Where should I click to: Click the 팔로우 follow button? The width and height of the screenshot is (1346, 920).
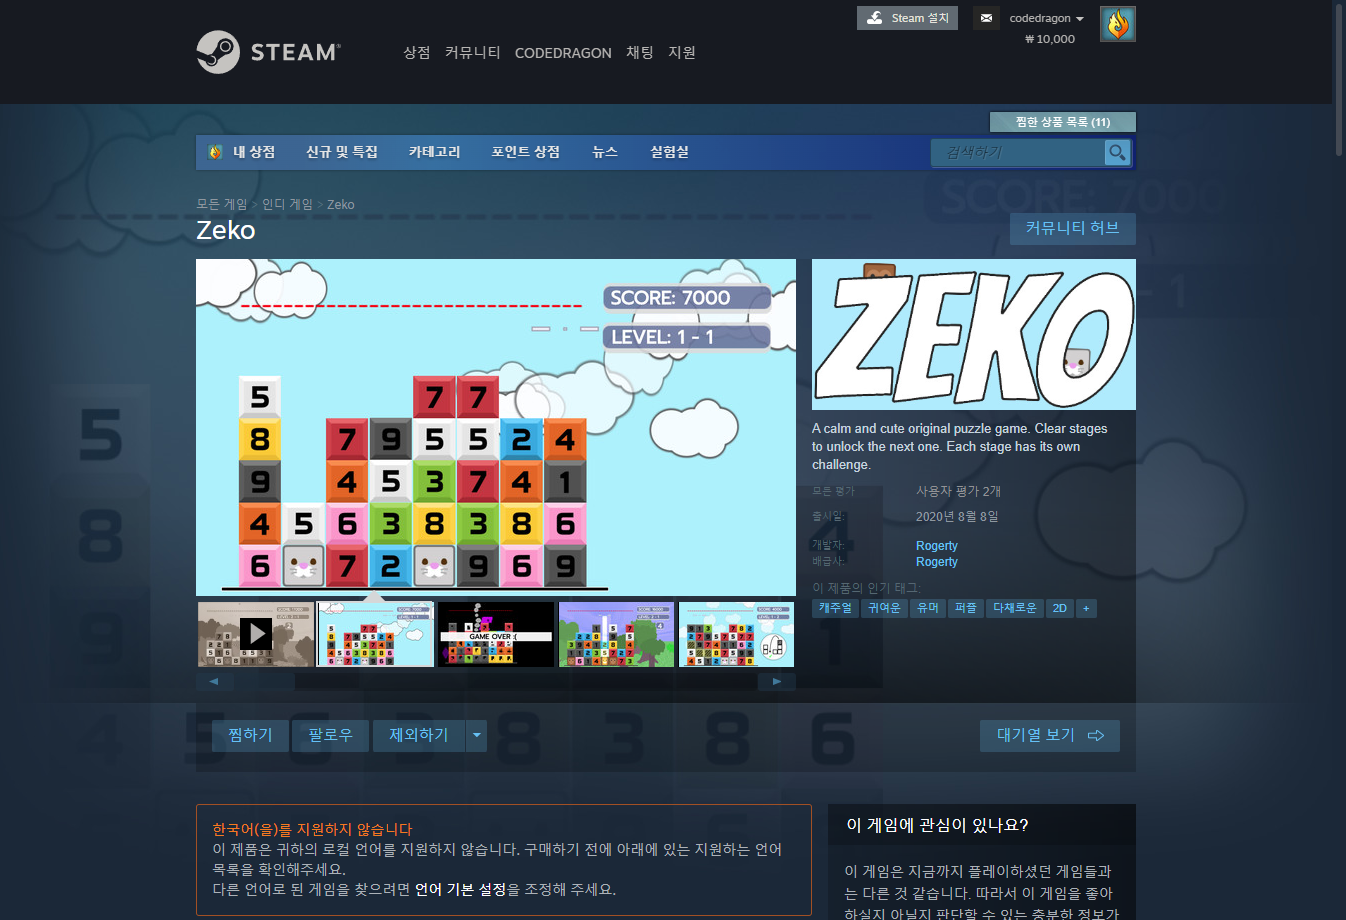point(330,735)
